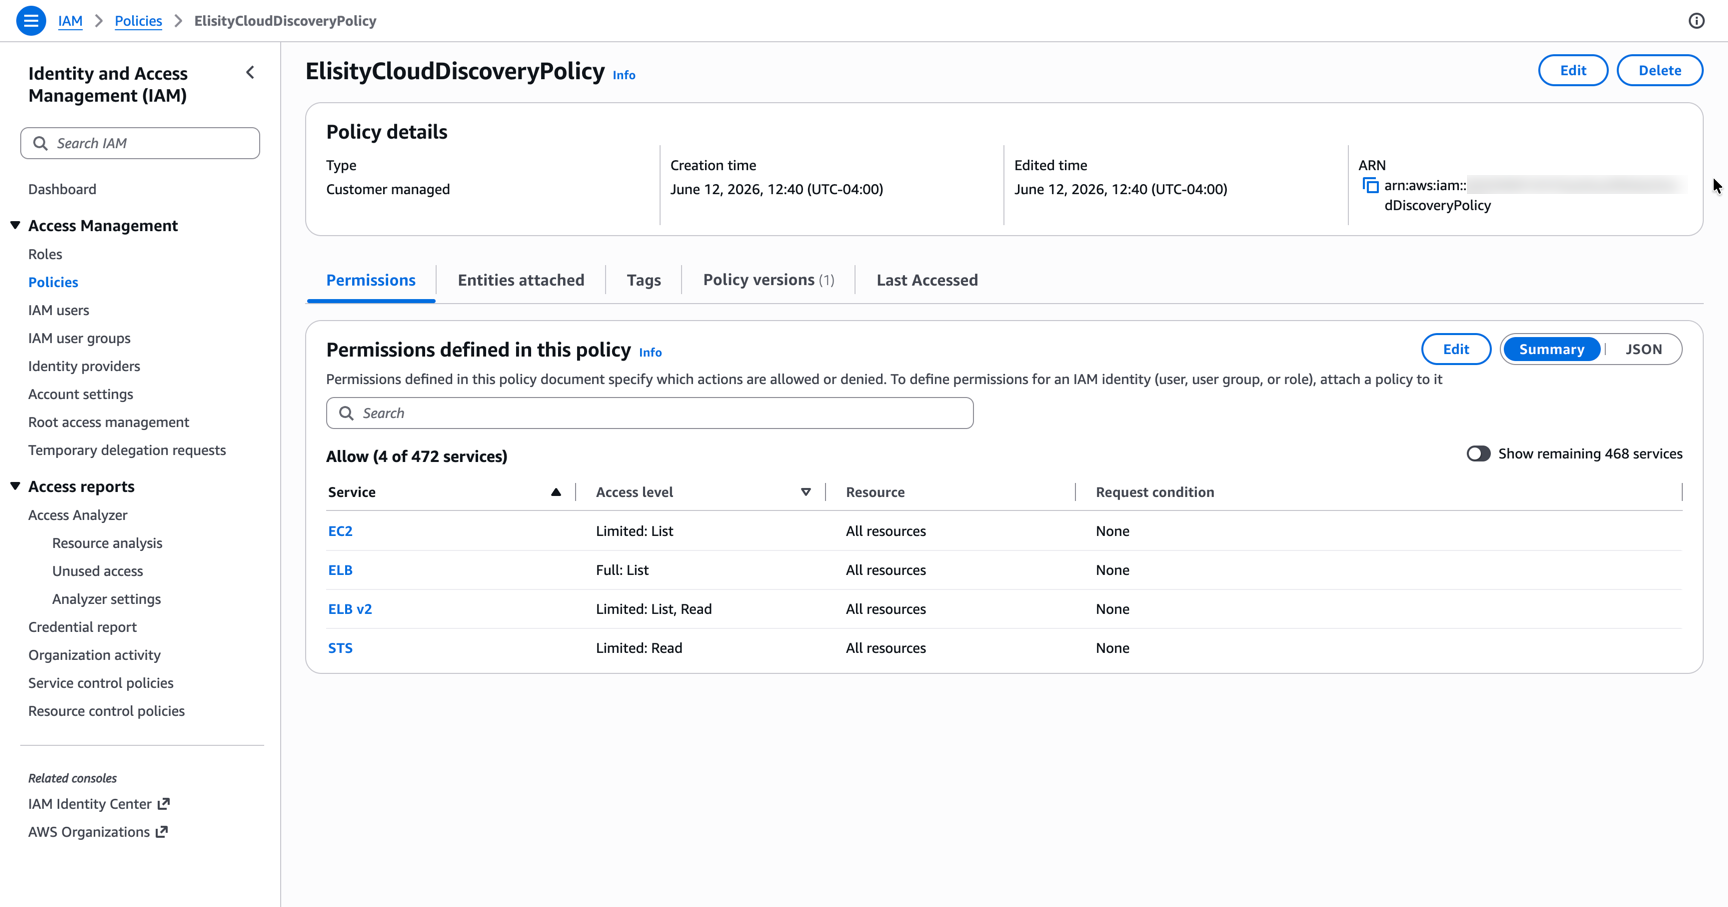Viewport: 1728px width, 907px height.
Task: Open the Entities attached tab
Action: [521, 280]
